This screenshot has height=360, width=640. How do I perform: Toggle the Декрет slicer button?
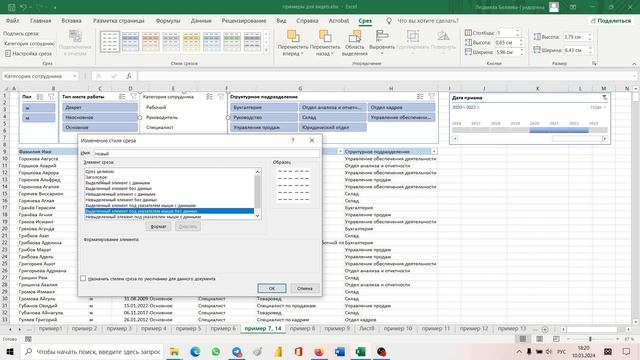click(x=100, y=107)
